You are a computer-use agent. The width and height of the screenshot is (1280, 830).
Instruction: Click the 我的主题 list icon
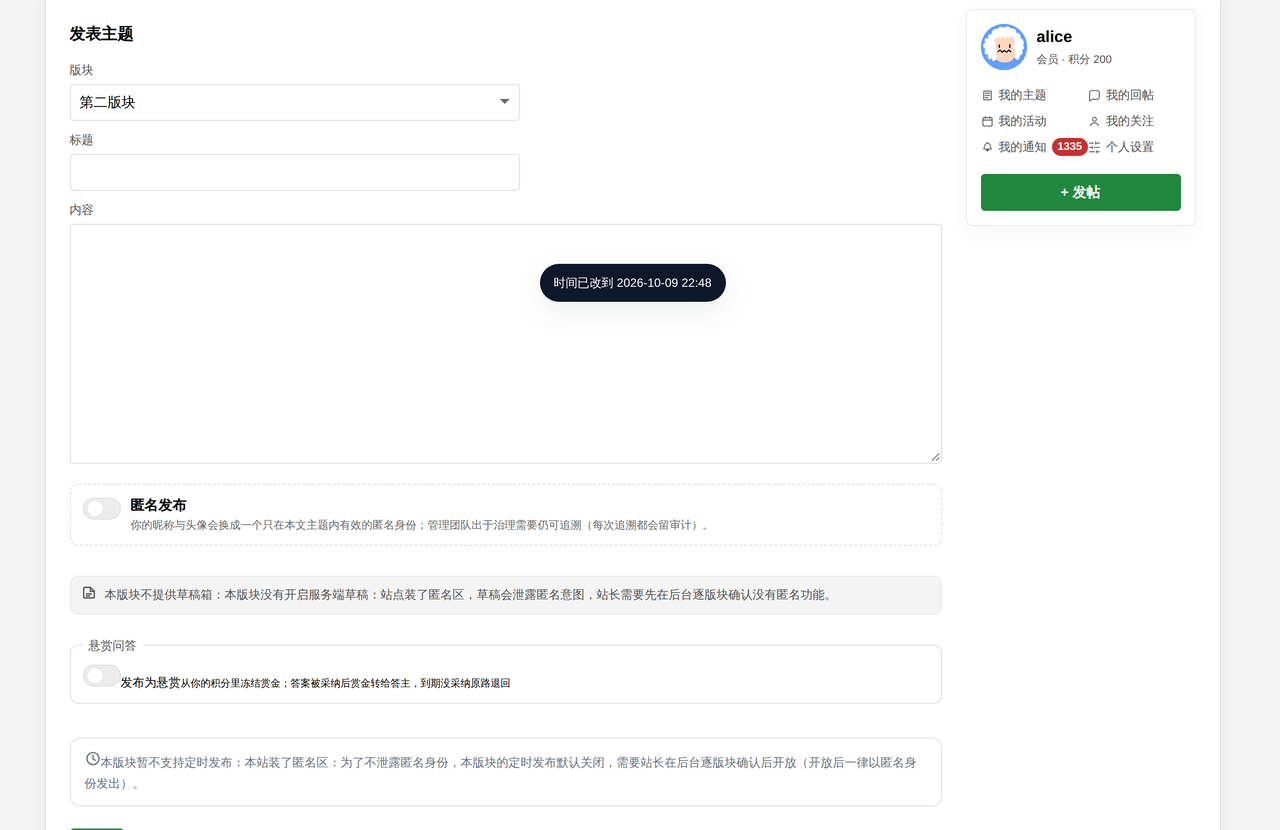click(x=988, y=95)
